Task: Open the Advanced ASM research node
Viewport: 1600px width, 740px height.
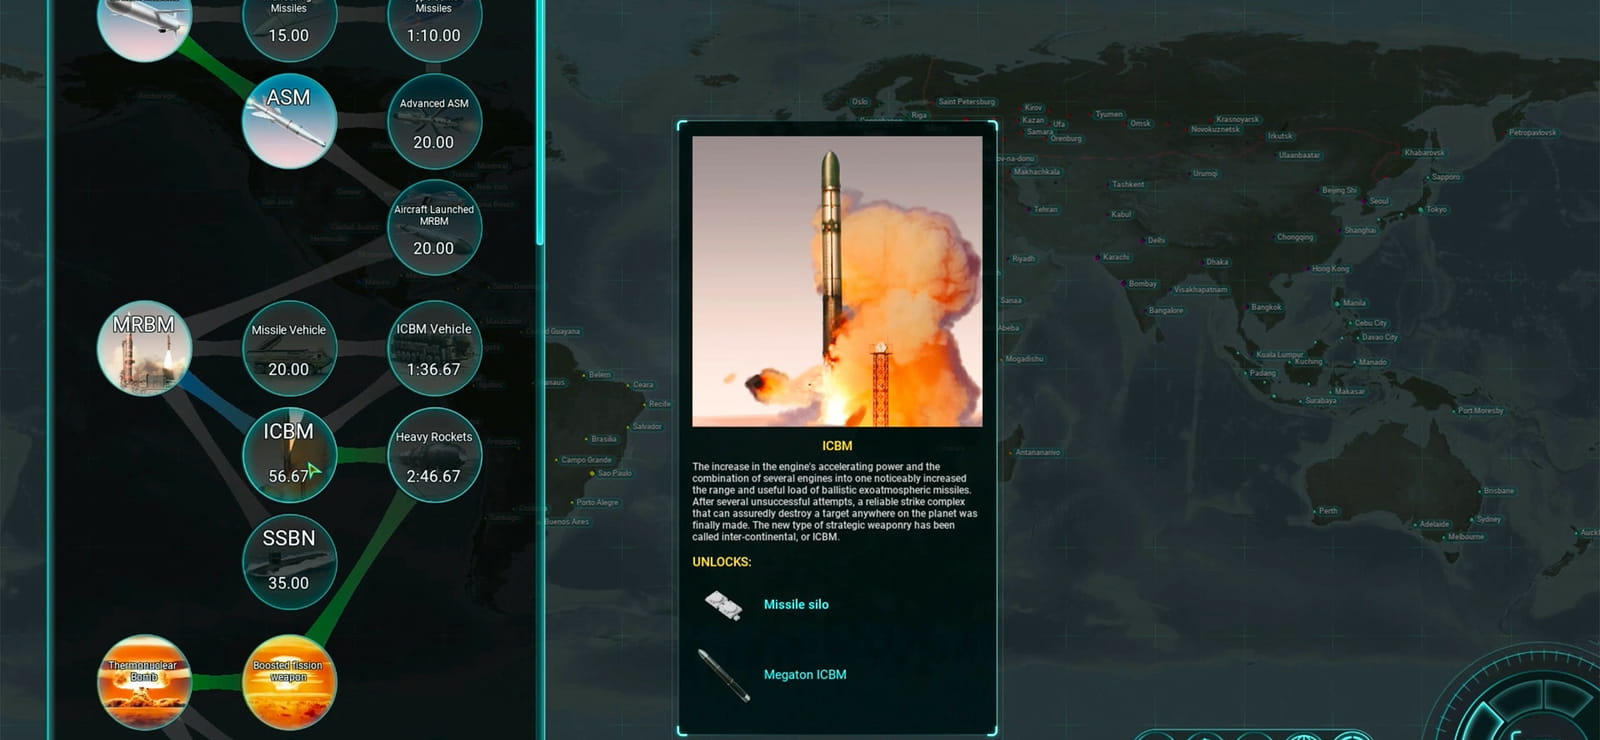Action: (434, 121)
